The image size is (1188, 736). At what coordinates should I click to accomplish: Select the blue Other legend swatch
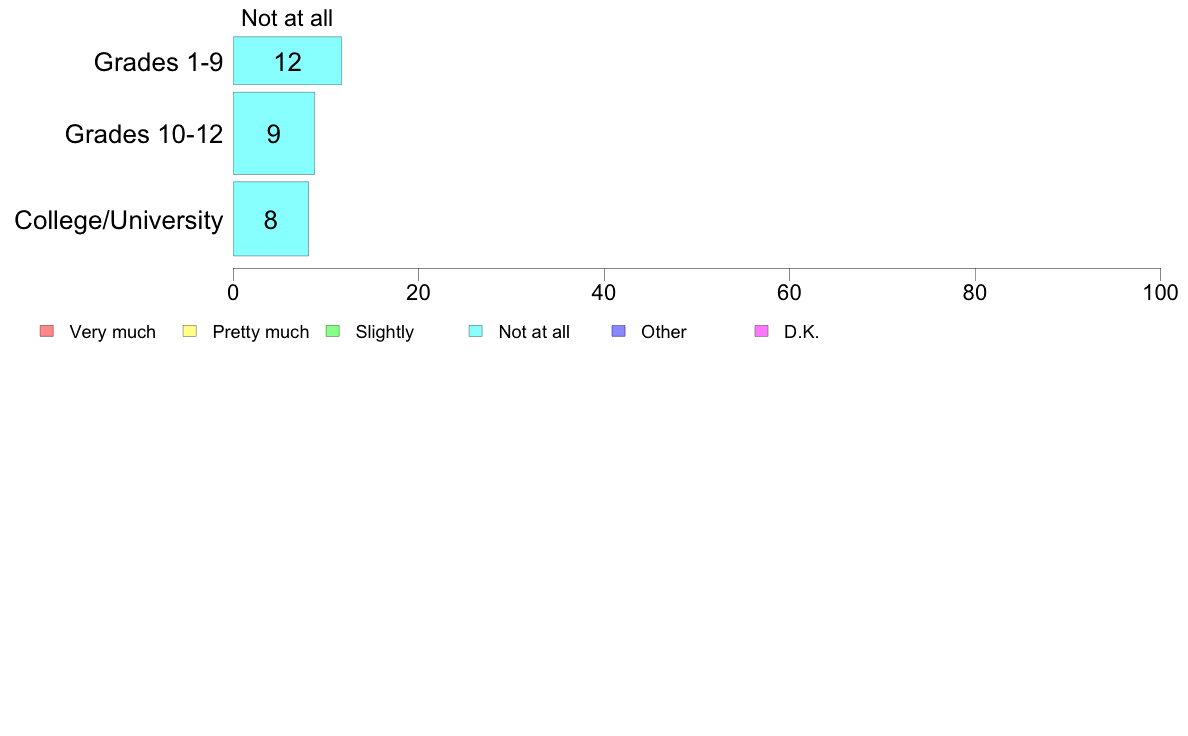pyautogui.click(x=619, y=331)
